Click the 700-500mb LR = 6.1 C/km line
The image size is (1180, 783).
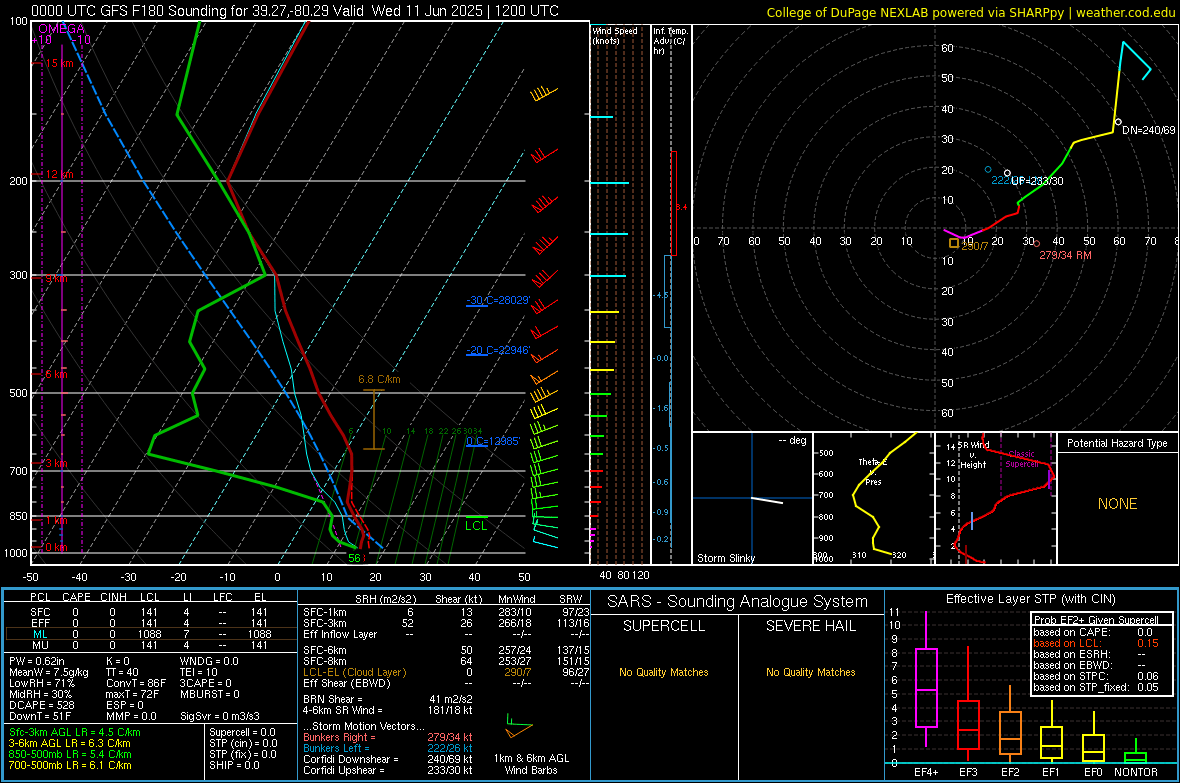tap(70, 765)
